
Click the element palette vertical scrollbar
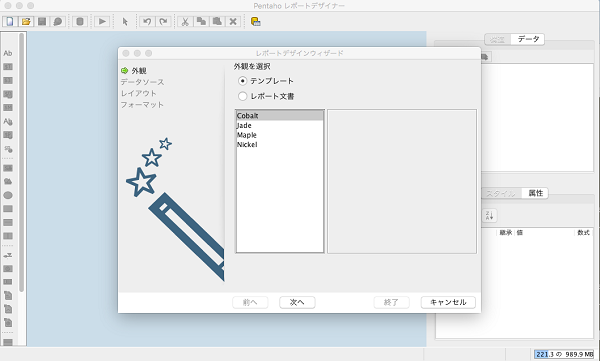click(22, 163)
